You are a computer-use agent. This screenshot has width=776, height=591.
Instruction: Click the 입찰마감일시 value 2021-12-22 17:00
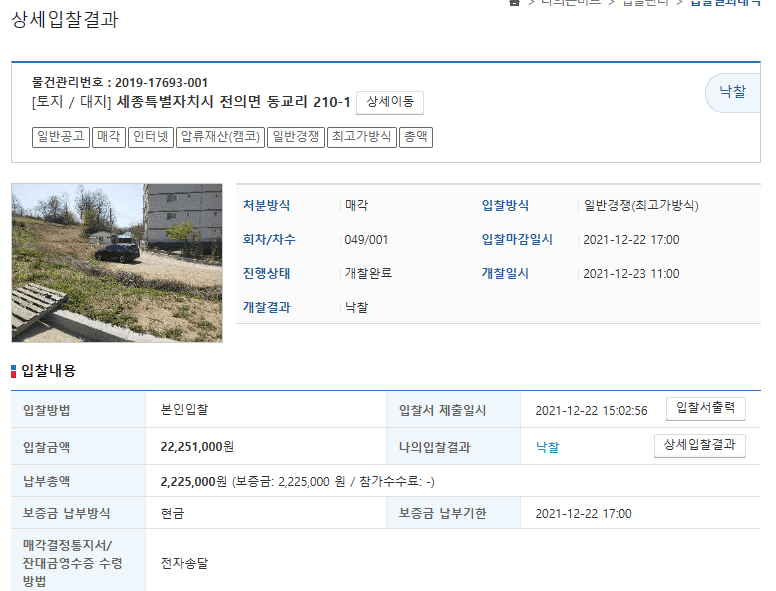631,240
